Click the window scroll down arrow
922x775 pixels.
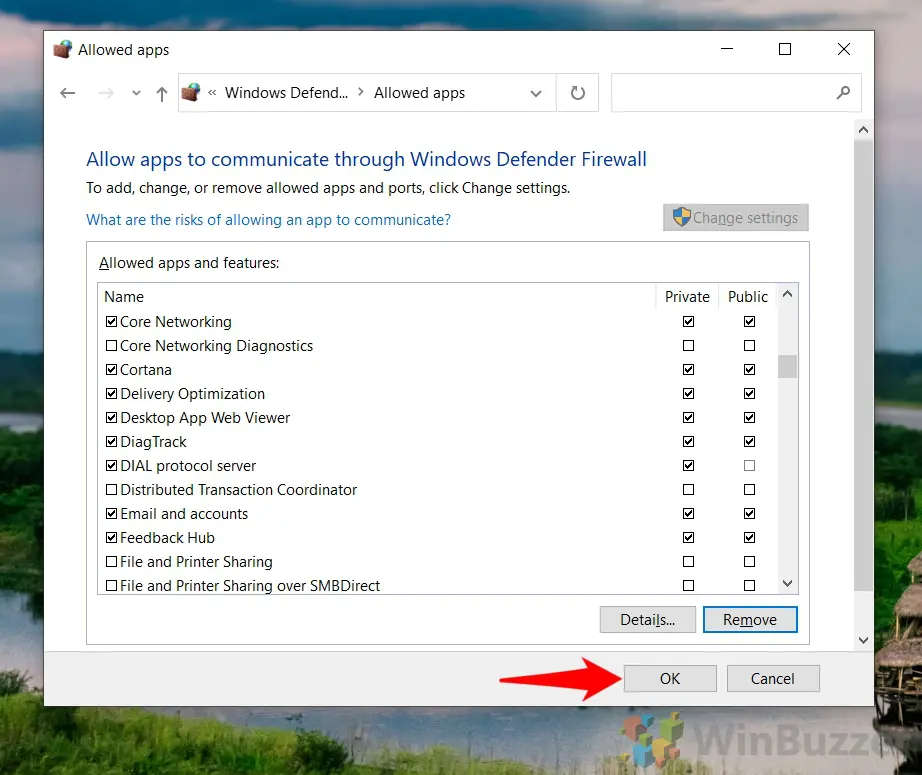[863, 640]
